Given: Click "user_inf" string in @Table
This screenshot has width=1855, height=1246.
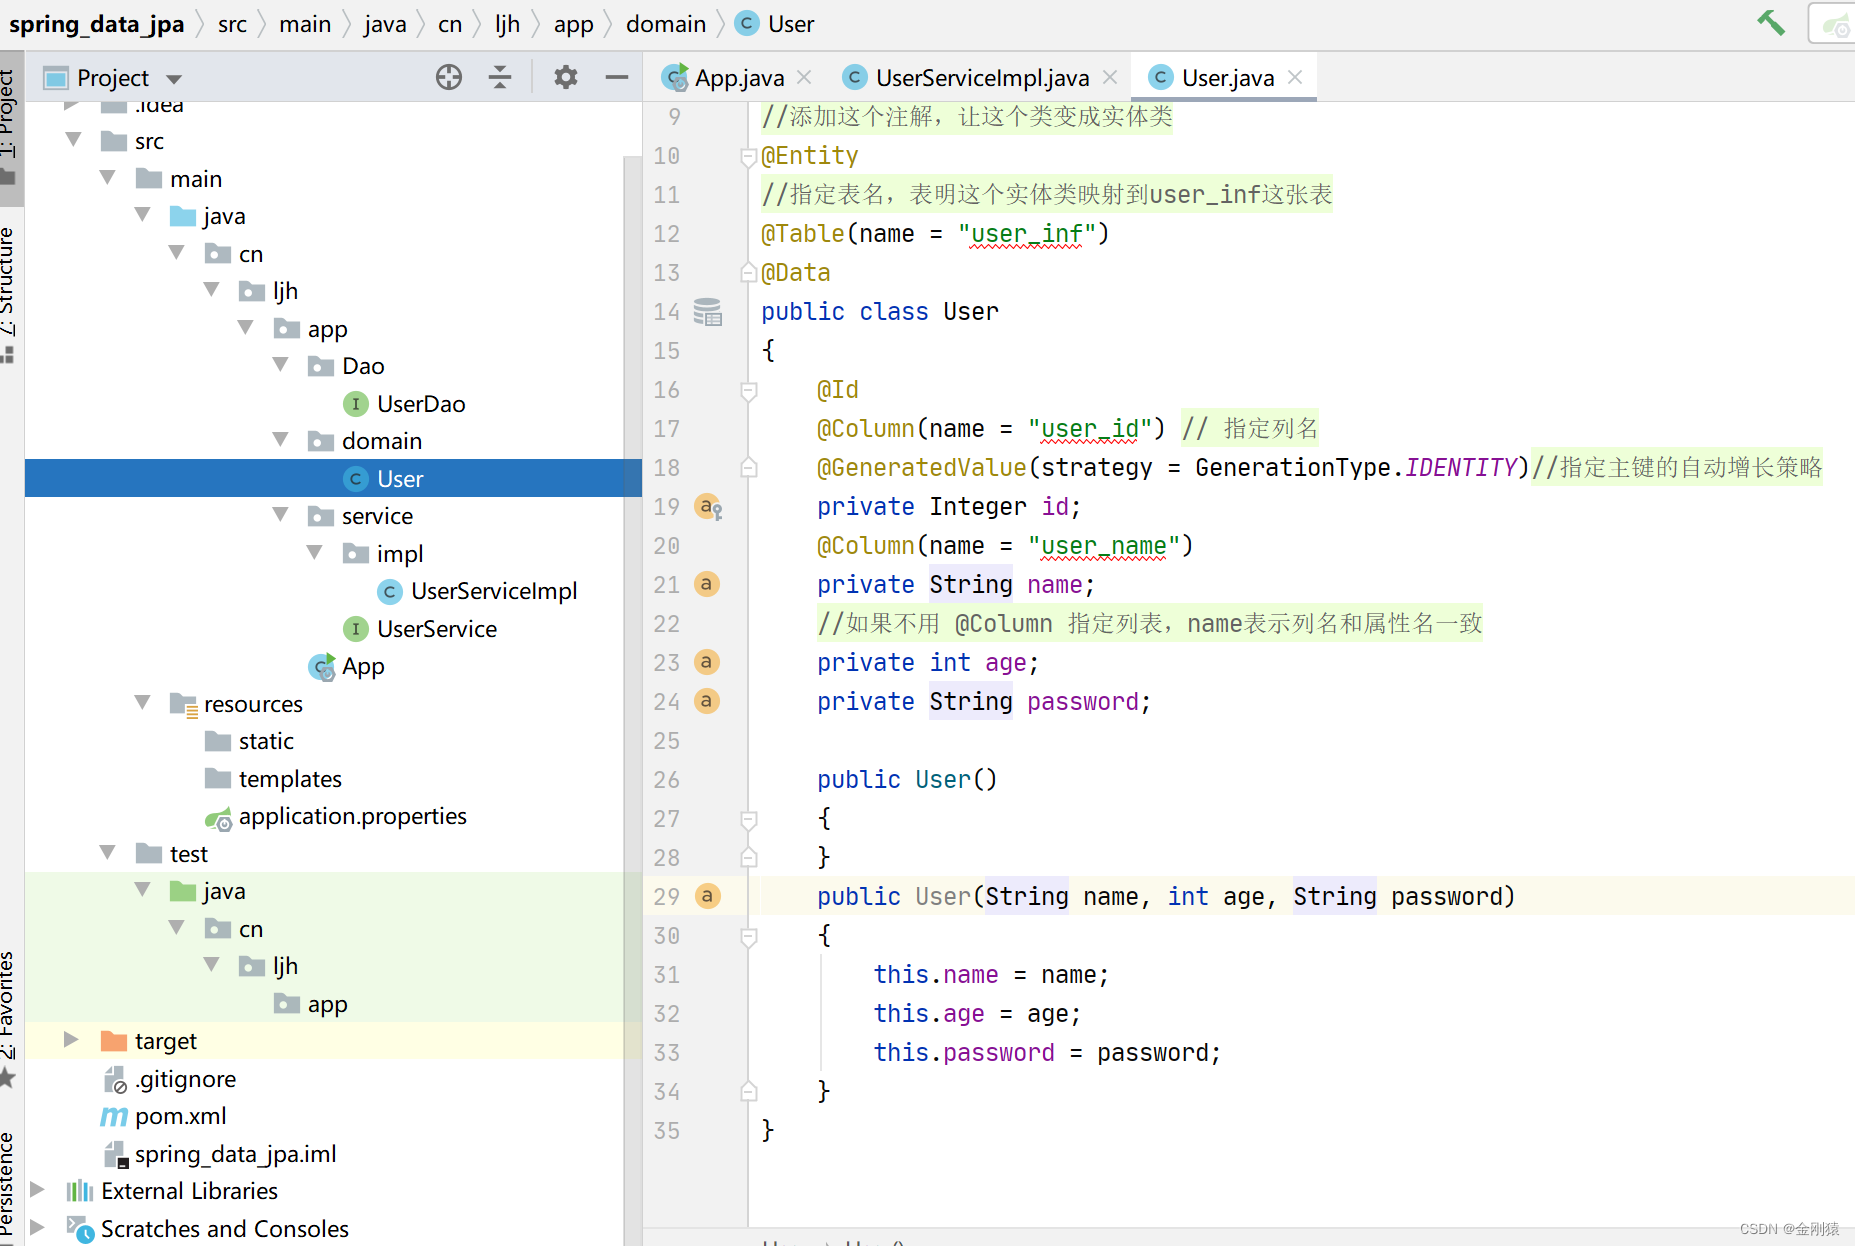Looking at the screenshot, I should pos(1026,234).
